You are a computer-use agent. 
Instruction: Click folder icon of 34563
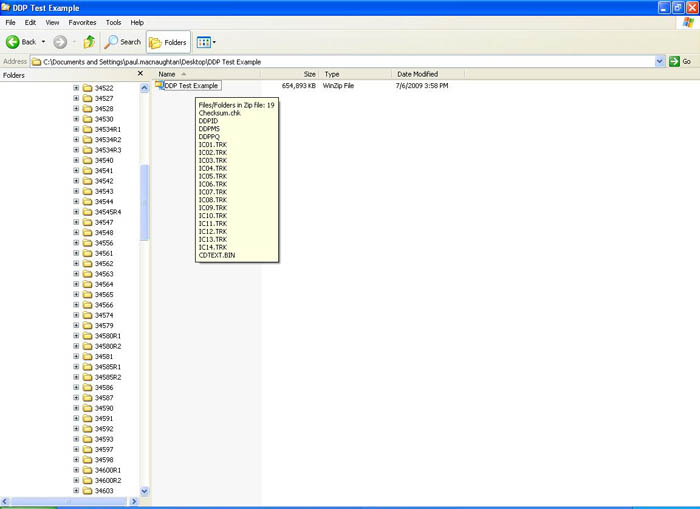pyautogui.click(x=88, y=274)
